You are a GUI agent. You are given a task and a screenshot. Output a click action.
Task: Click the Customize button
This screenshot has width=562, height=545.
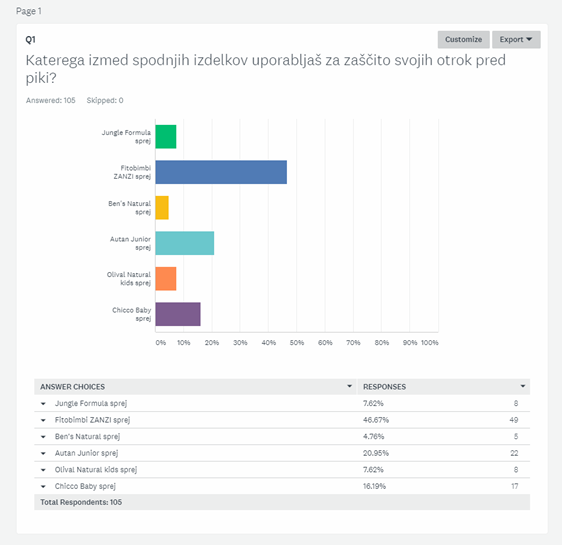[463, 39]
